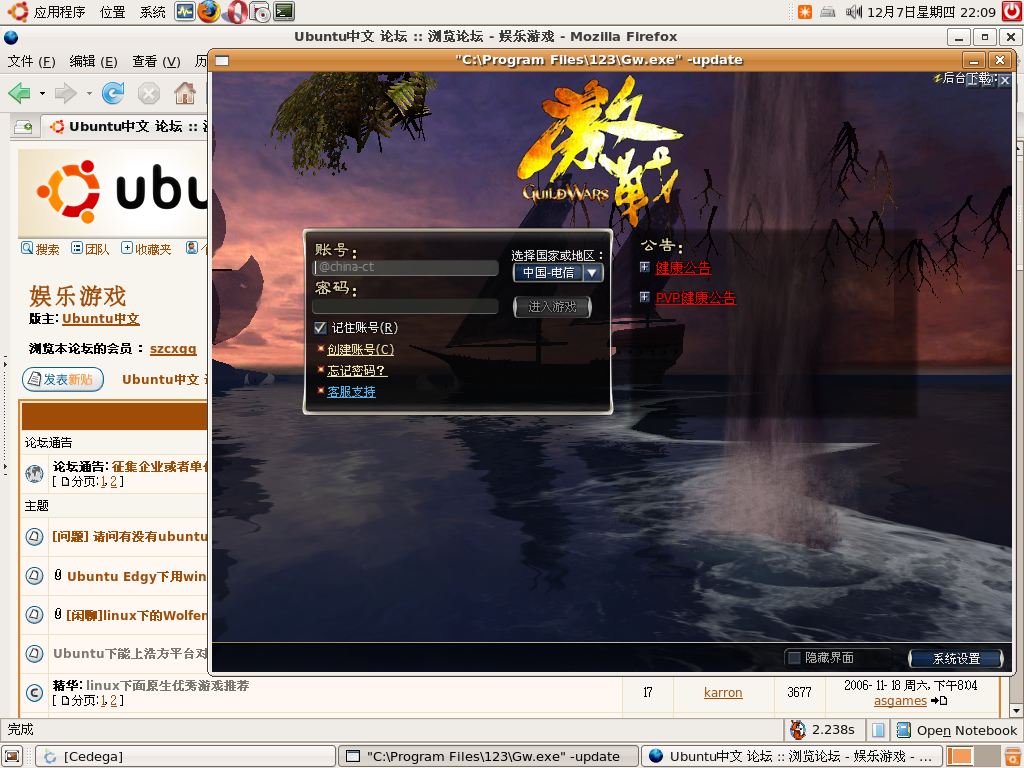Stop page loading in Firefox

(149, 93)
